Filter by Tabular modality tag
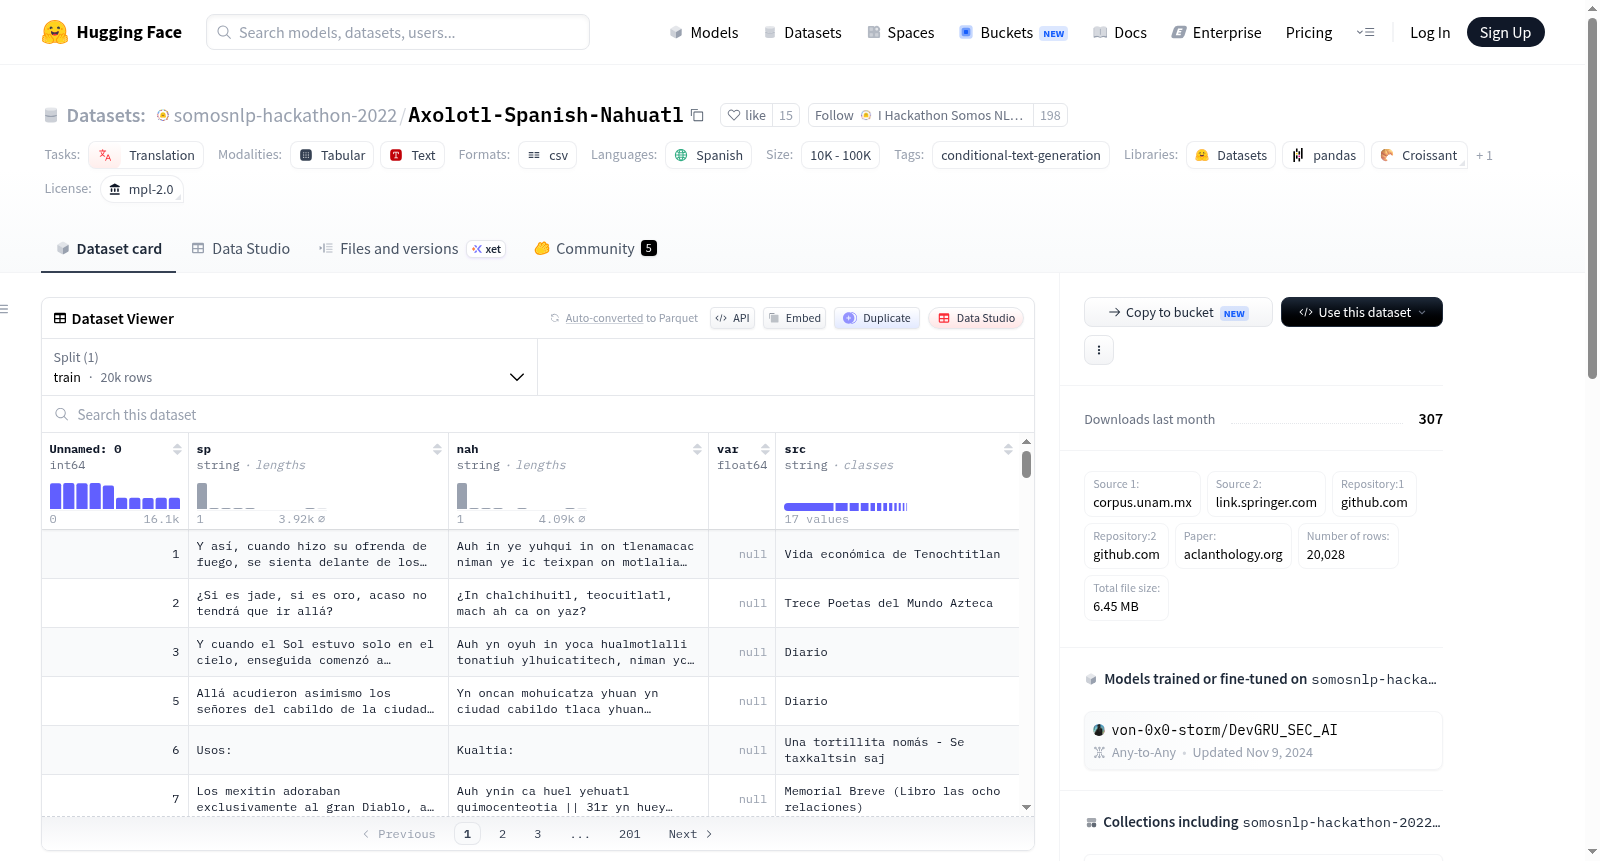 pyautogui.click(x=332, y=155)
